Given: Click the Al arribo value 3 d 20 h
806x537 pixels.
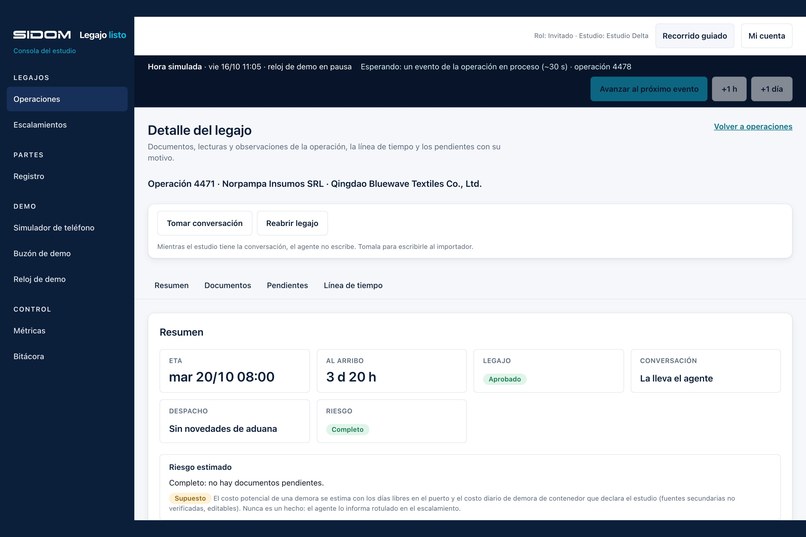Looking at the screenshot, I should (351, 377).
